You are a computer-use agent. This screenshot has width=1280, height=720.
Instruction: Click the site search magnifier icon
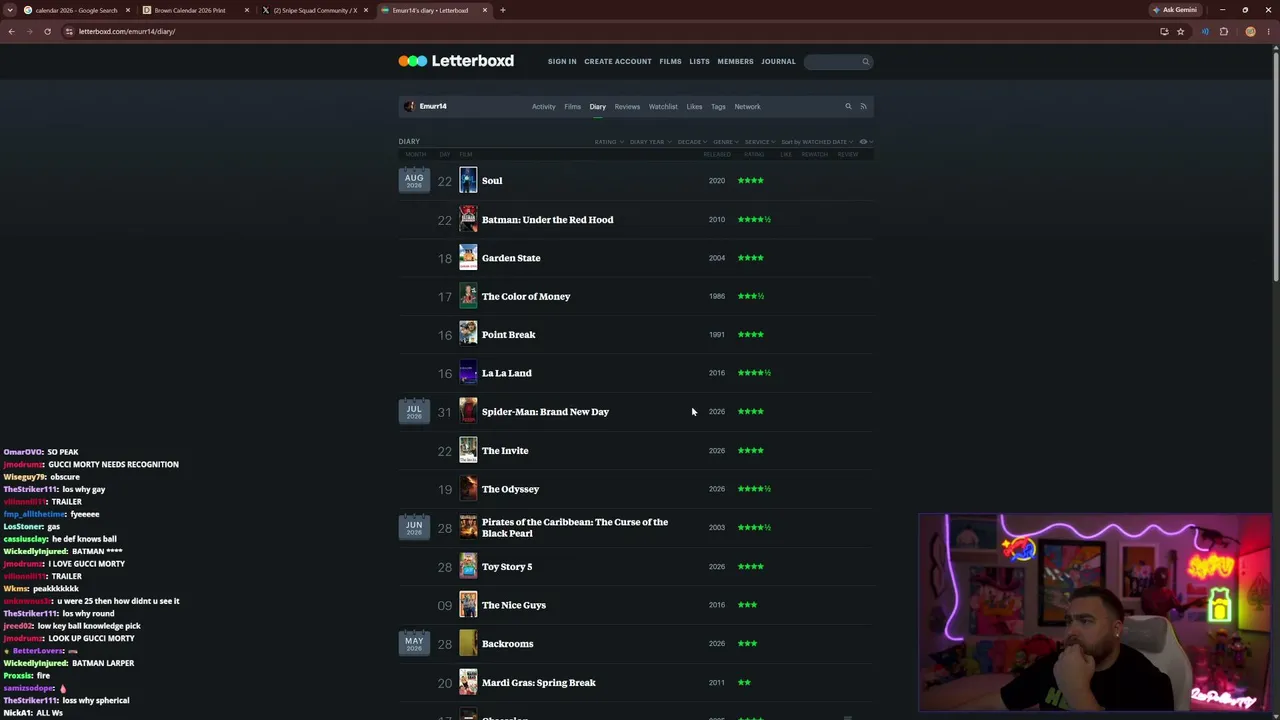[866, 62]
